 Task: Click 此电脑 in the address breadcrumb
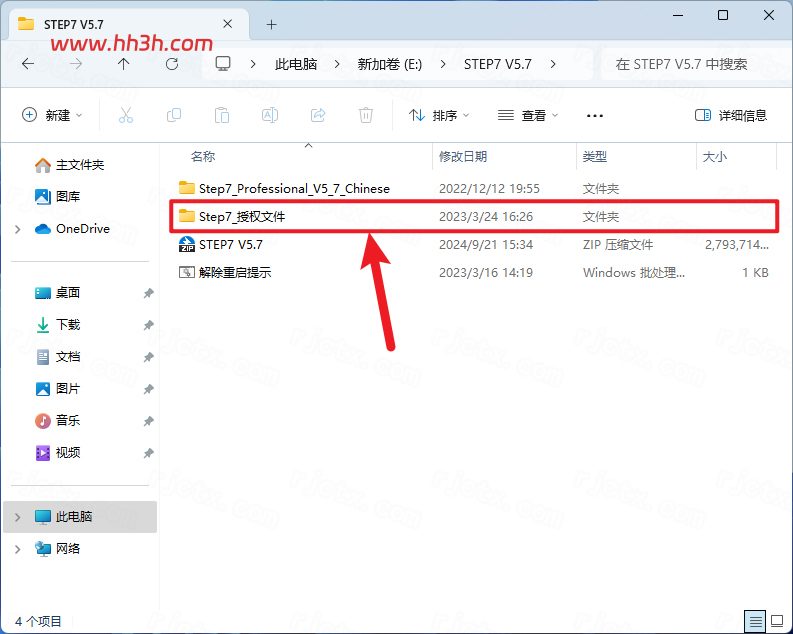click(296, 64)
